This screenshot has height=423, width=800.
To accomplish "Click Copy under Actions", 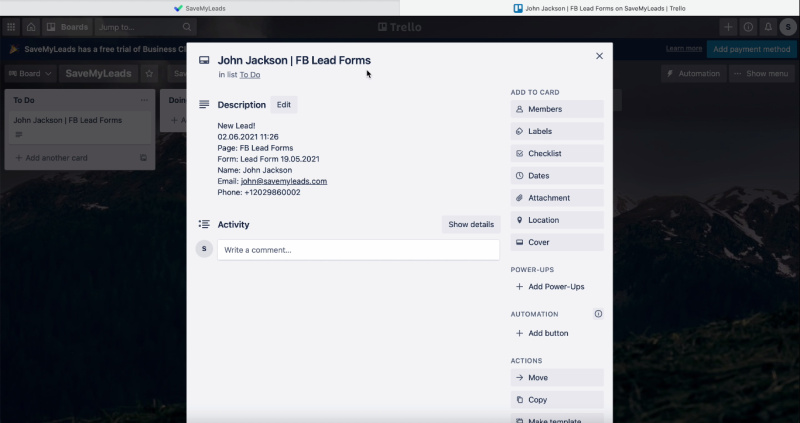I will click(x=557, y=400).
